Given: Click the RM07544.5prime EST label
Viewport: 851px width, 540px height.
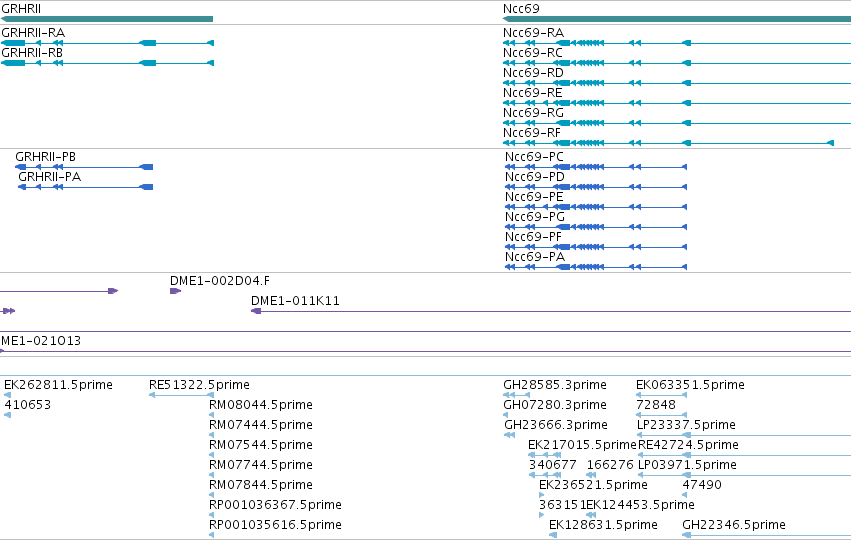Looking at the screenshot, I should (261, 446).
